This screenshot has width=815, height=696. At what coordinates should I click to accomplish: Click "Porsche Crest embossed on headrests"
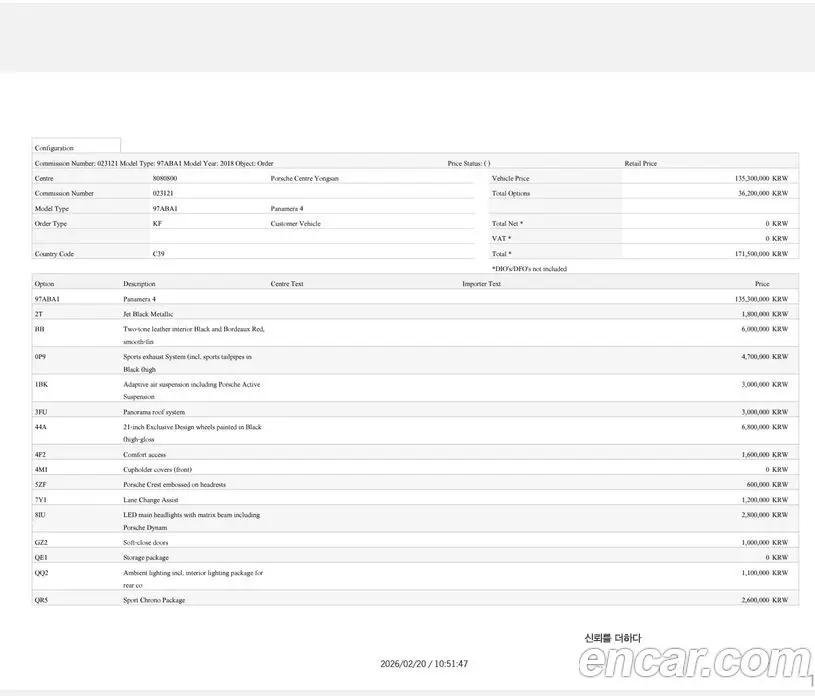click(x=175, y=484)
